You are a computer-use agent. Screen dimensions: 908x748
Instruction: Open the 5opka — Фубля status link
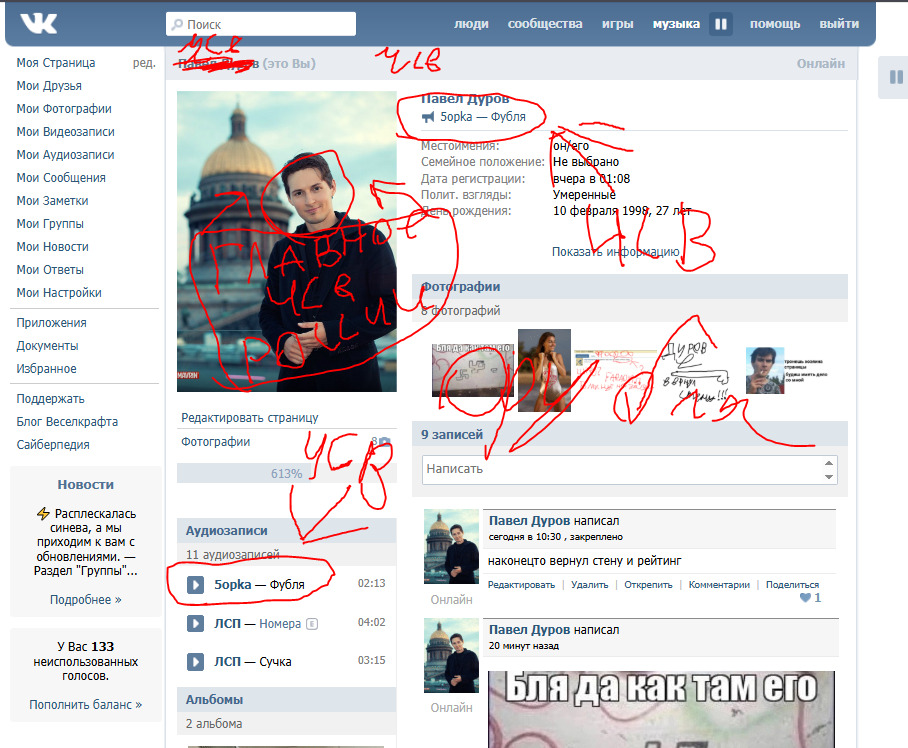tap(483, 117)
